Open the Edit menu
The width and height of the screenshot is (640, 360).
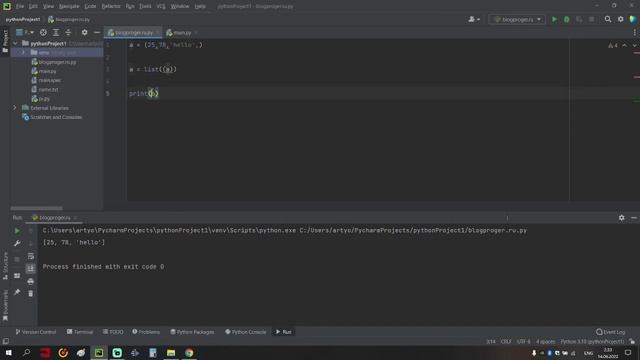click(33, 6)
